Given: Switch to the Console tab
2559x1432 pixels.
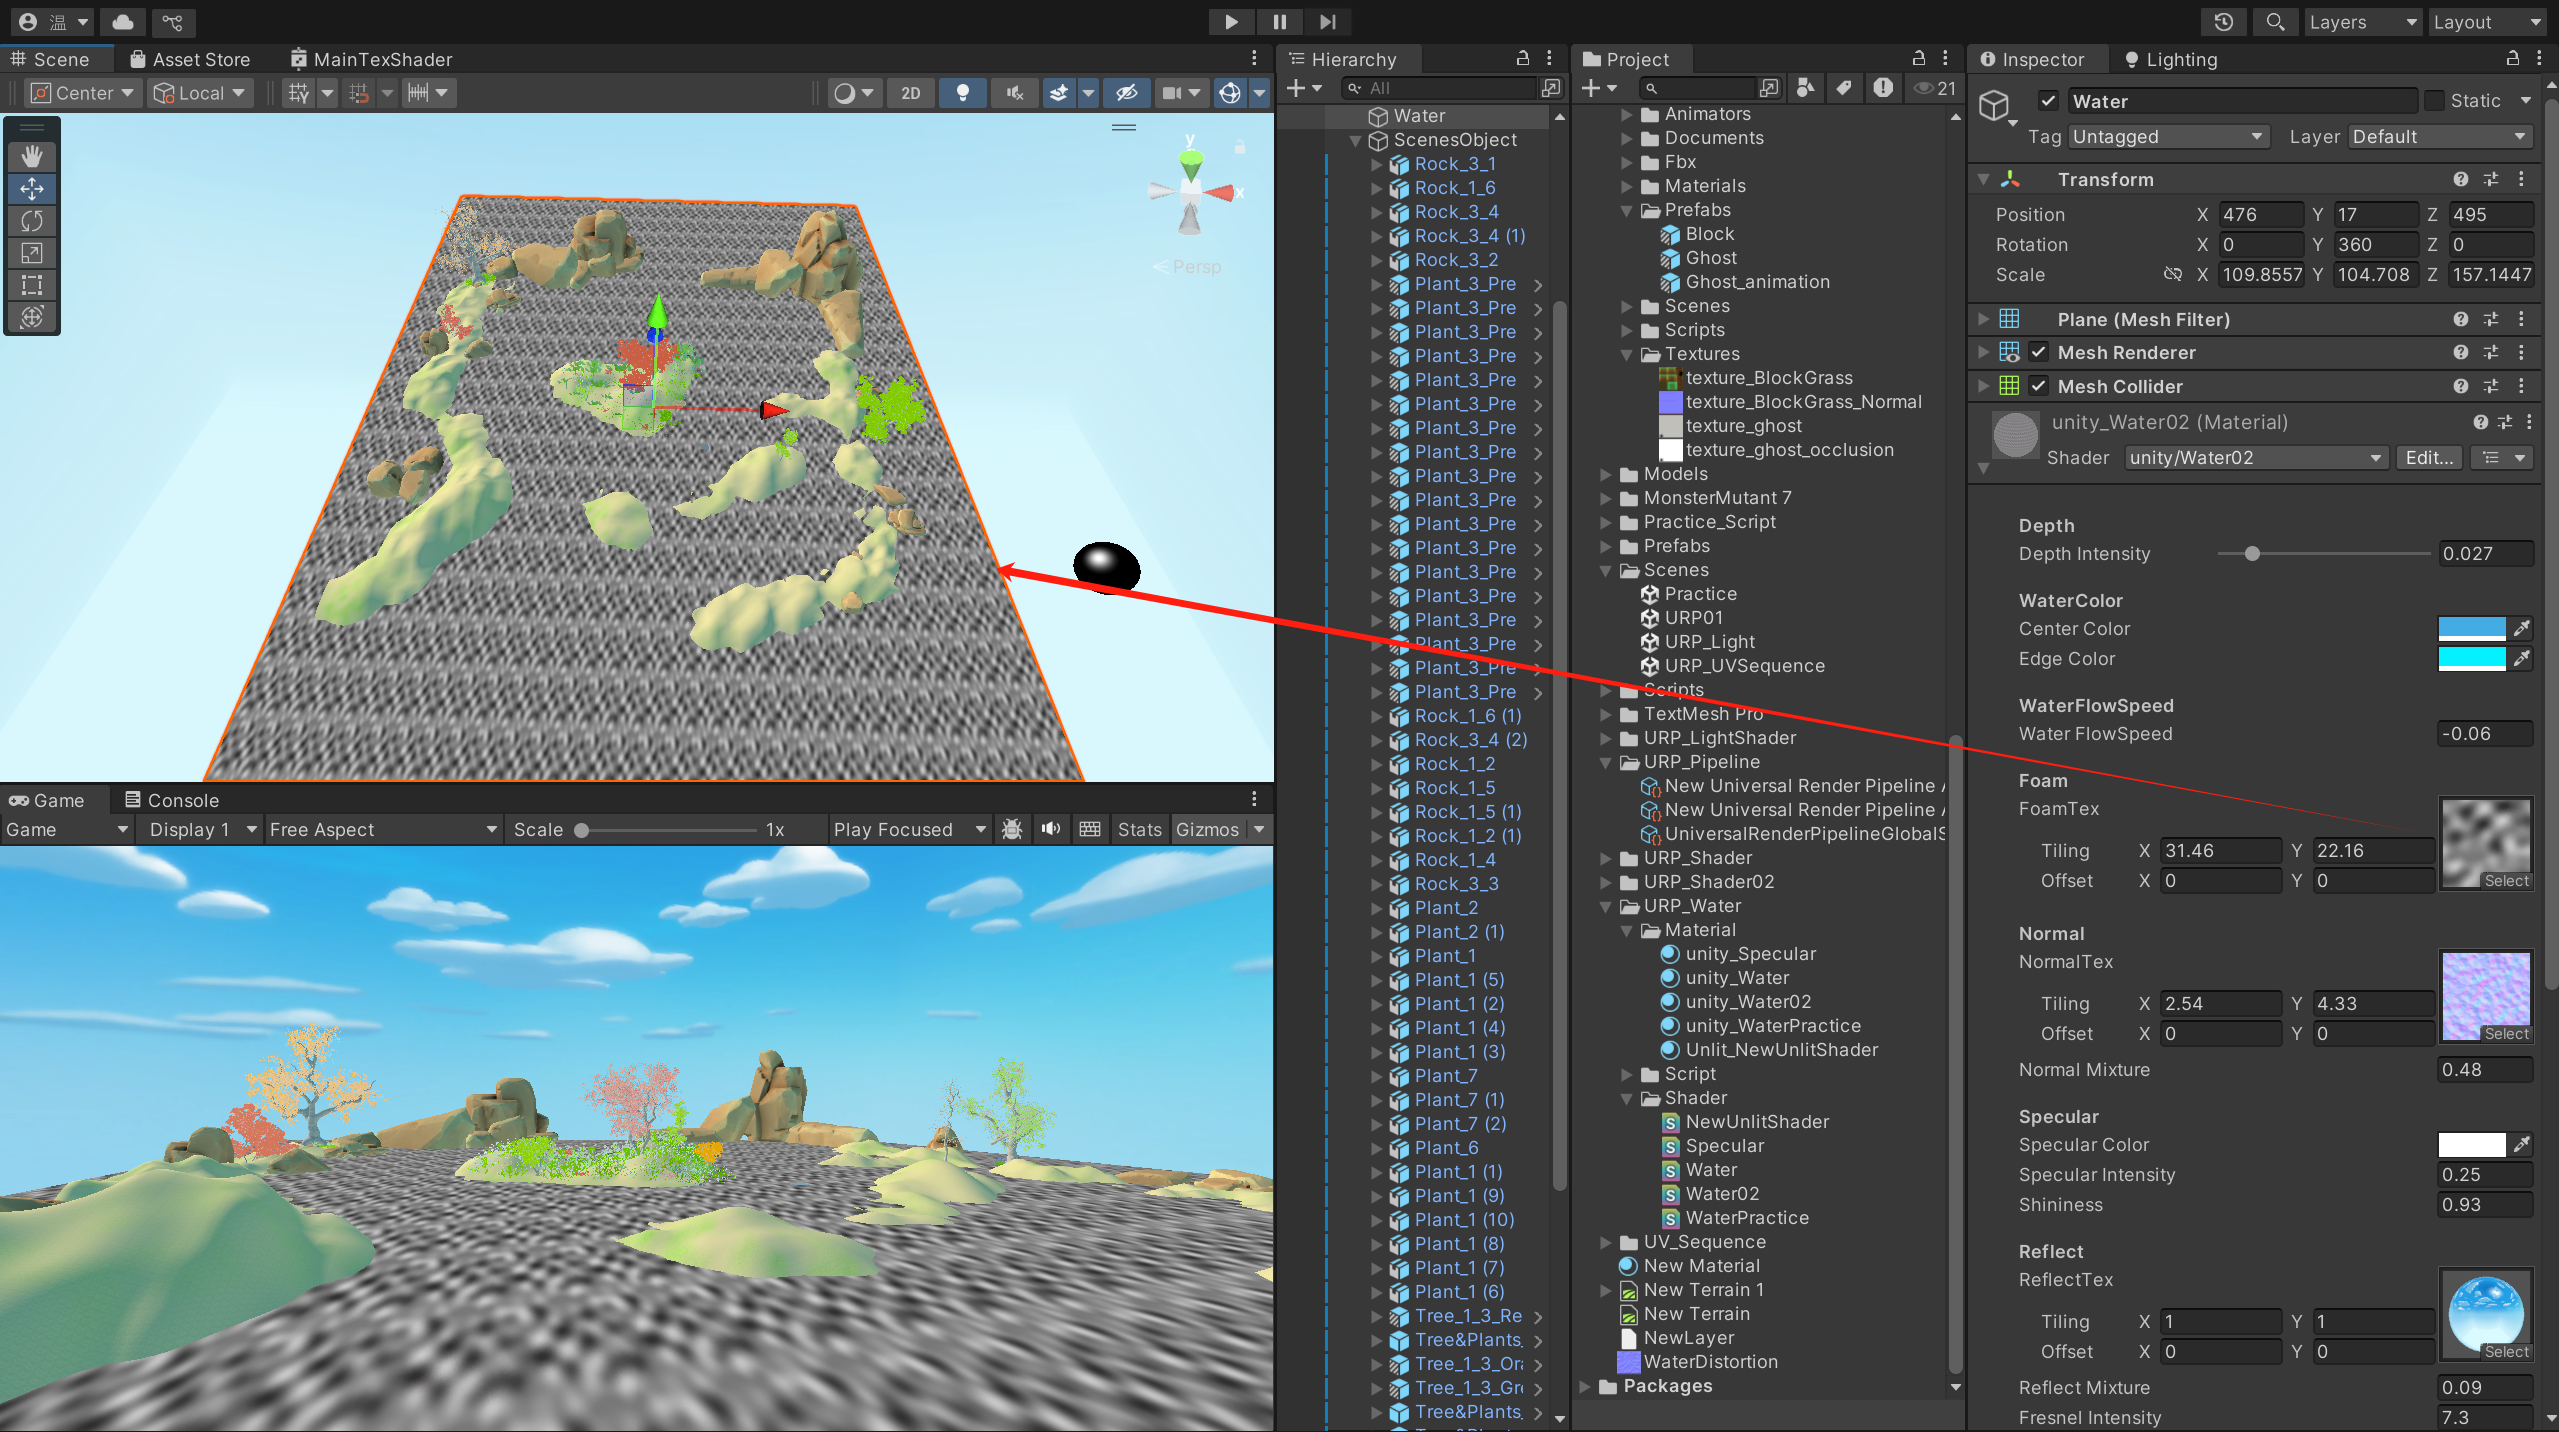Looking at the screenshot, I should click(171, 800).
